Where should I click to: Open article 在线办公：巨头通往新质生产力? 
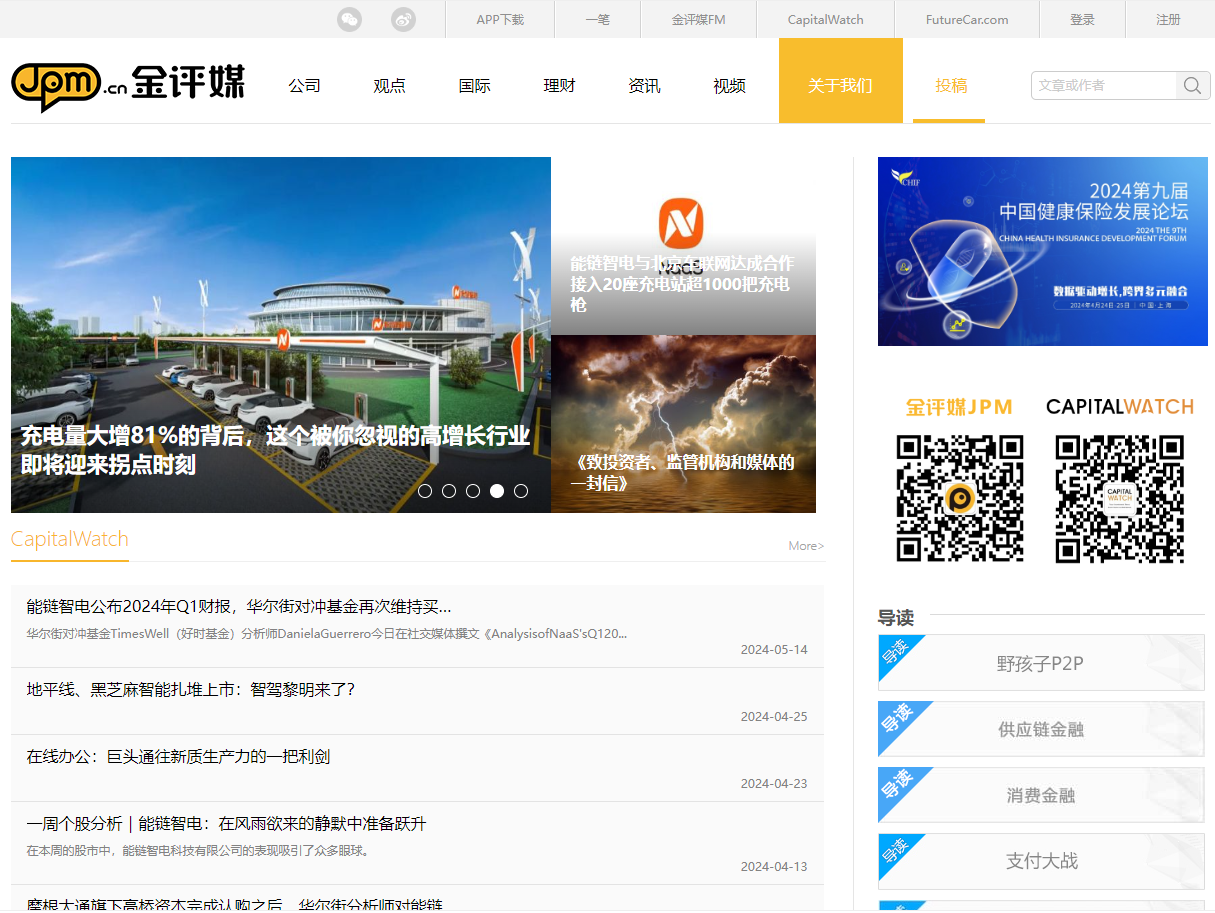pyautogui.click(x=178, y=757)
